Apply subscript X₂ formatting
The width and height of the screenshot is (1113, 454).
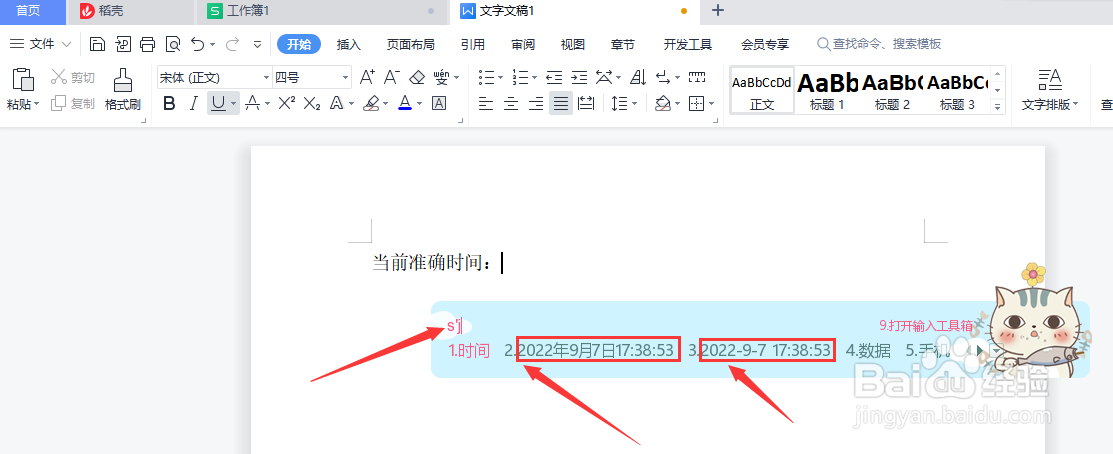pos(312,104)
